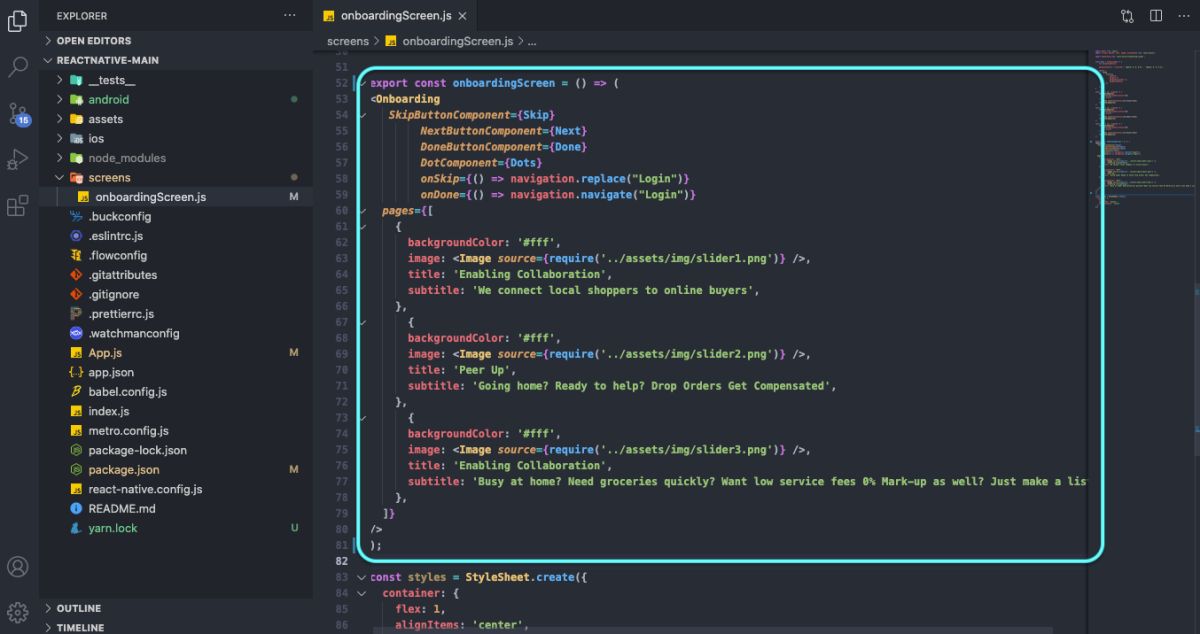
Task: Open editor more actions ellipsis
Action: 1183,16
